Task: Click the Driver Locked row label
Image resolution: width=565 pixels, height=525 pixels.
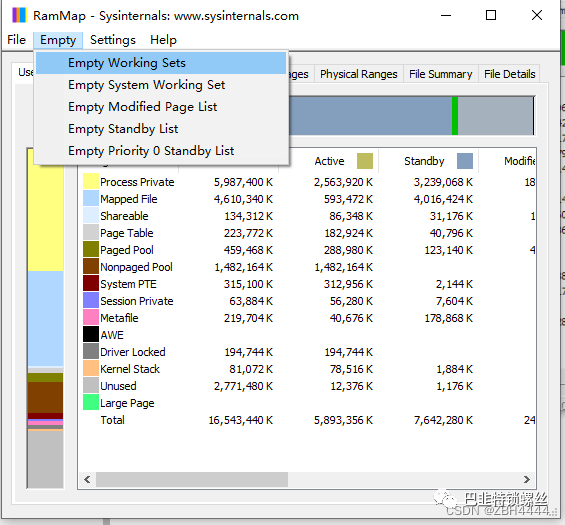Action: tap(133, 352)
